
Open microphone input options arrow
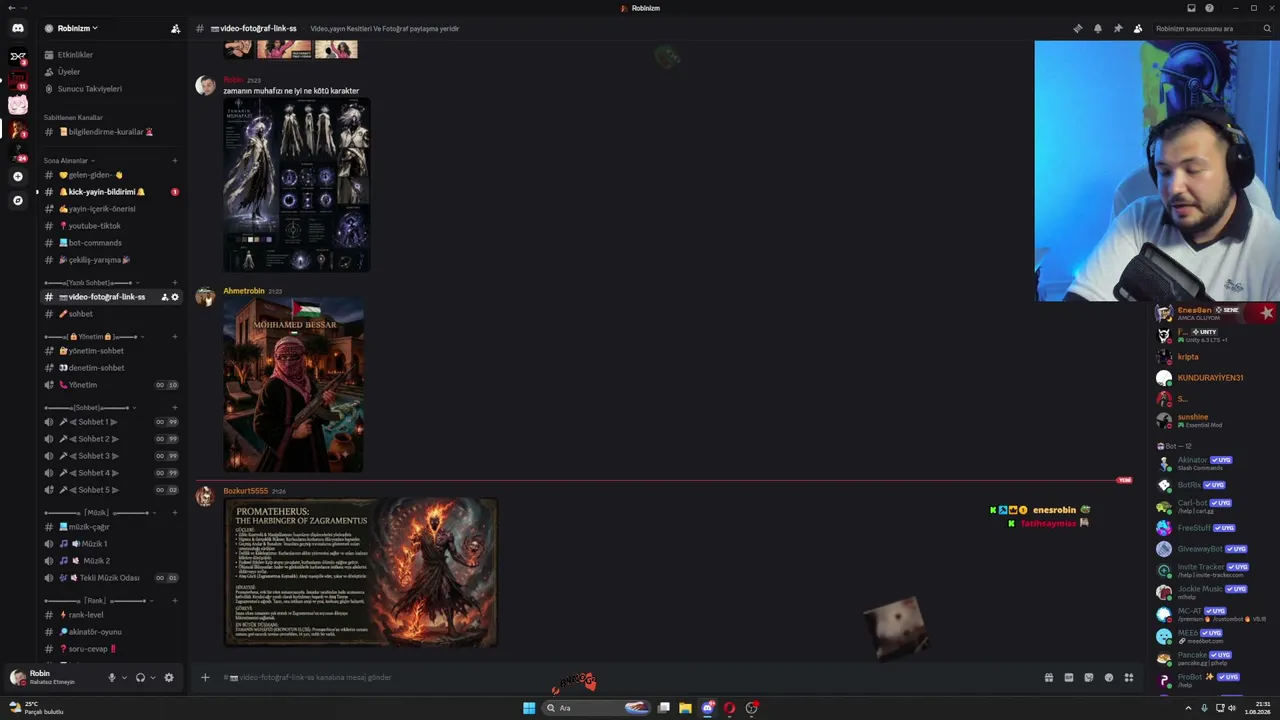pyautogui.click(x=124, y=677)
